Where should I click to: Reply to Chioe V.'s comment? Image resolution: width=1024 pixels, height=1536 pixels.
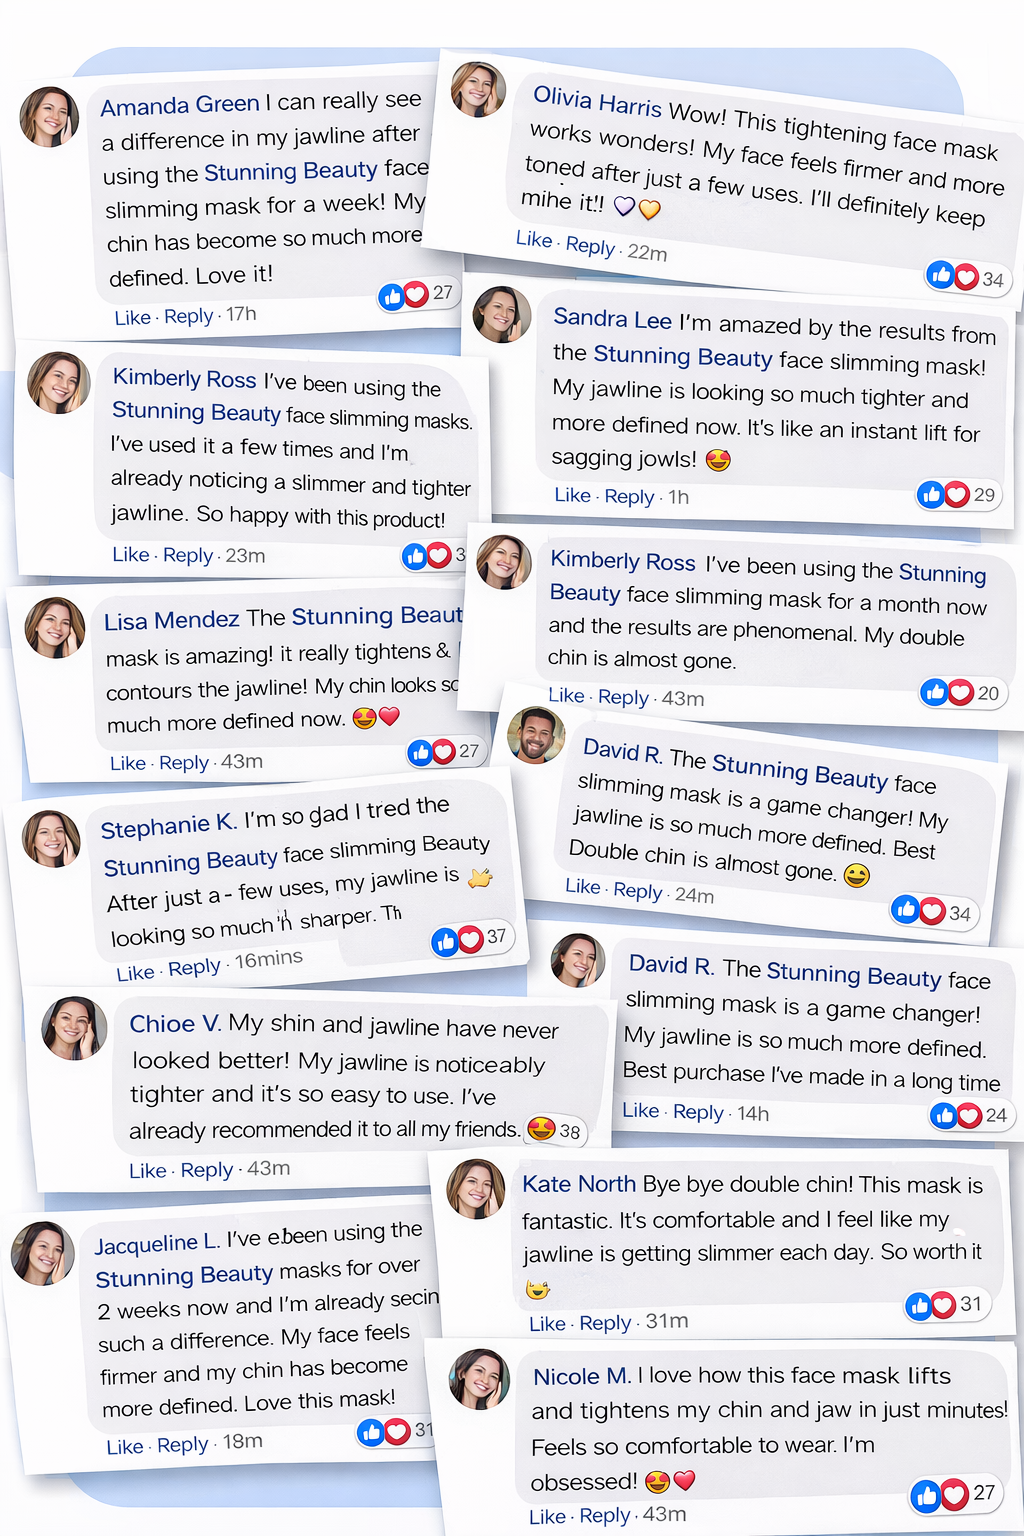pyautogui.click(x=206, y=1170)
